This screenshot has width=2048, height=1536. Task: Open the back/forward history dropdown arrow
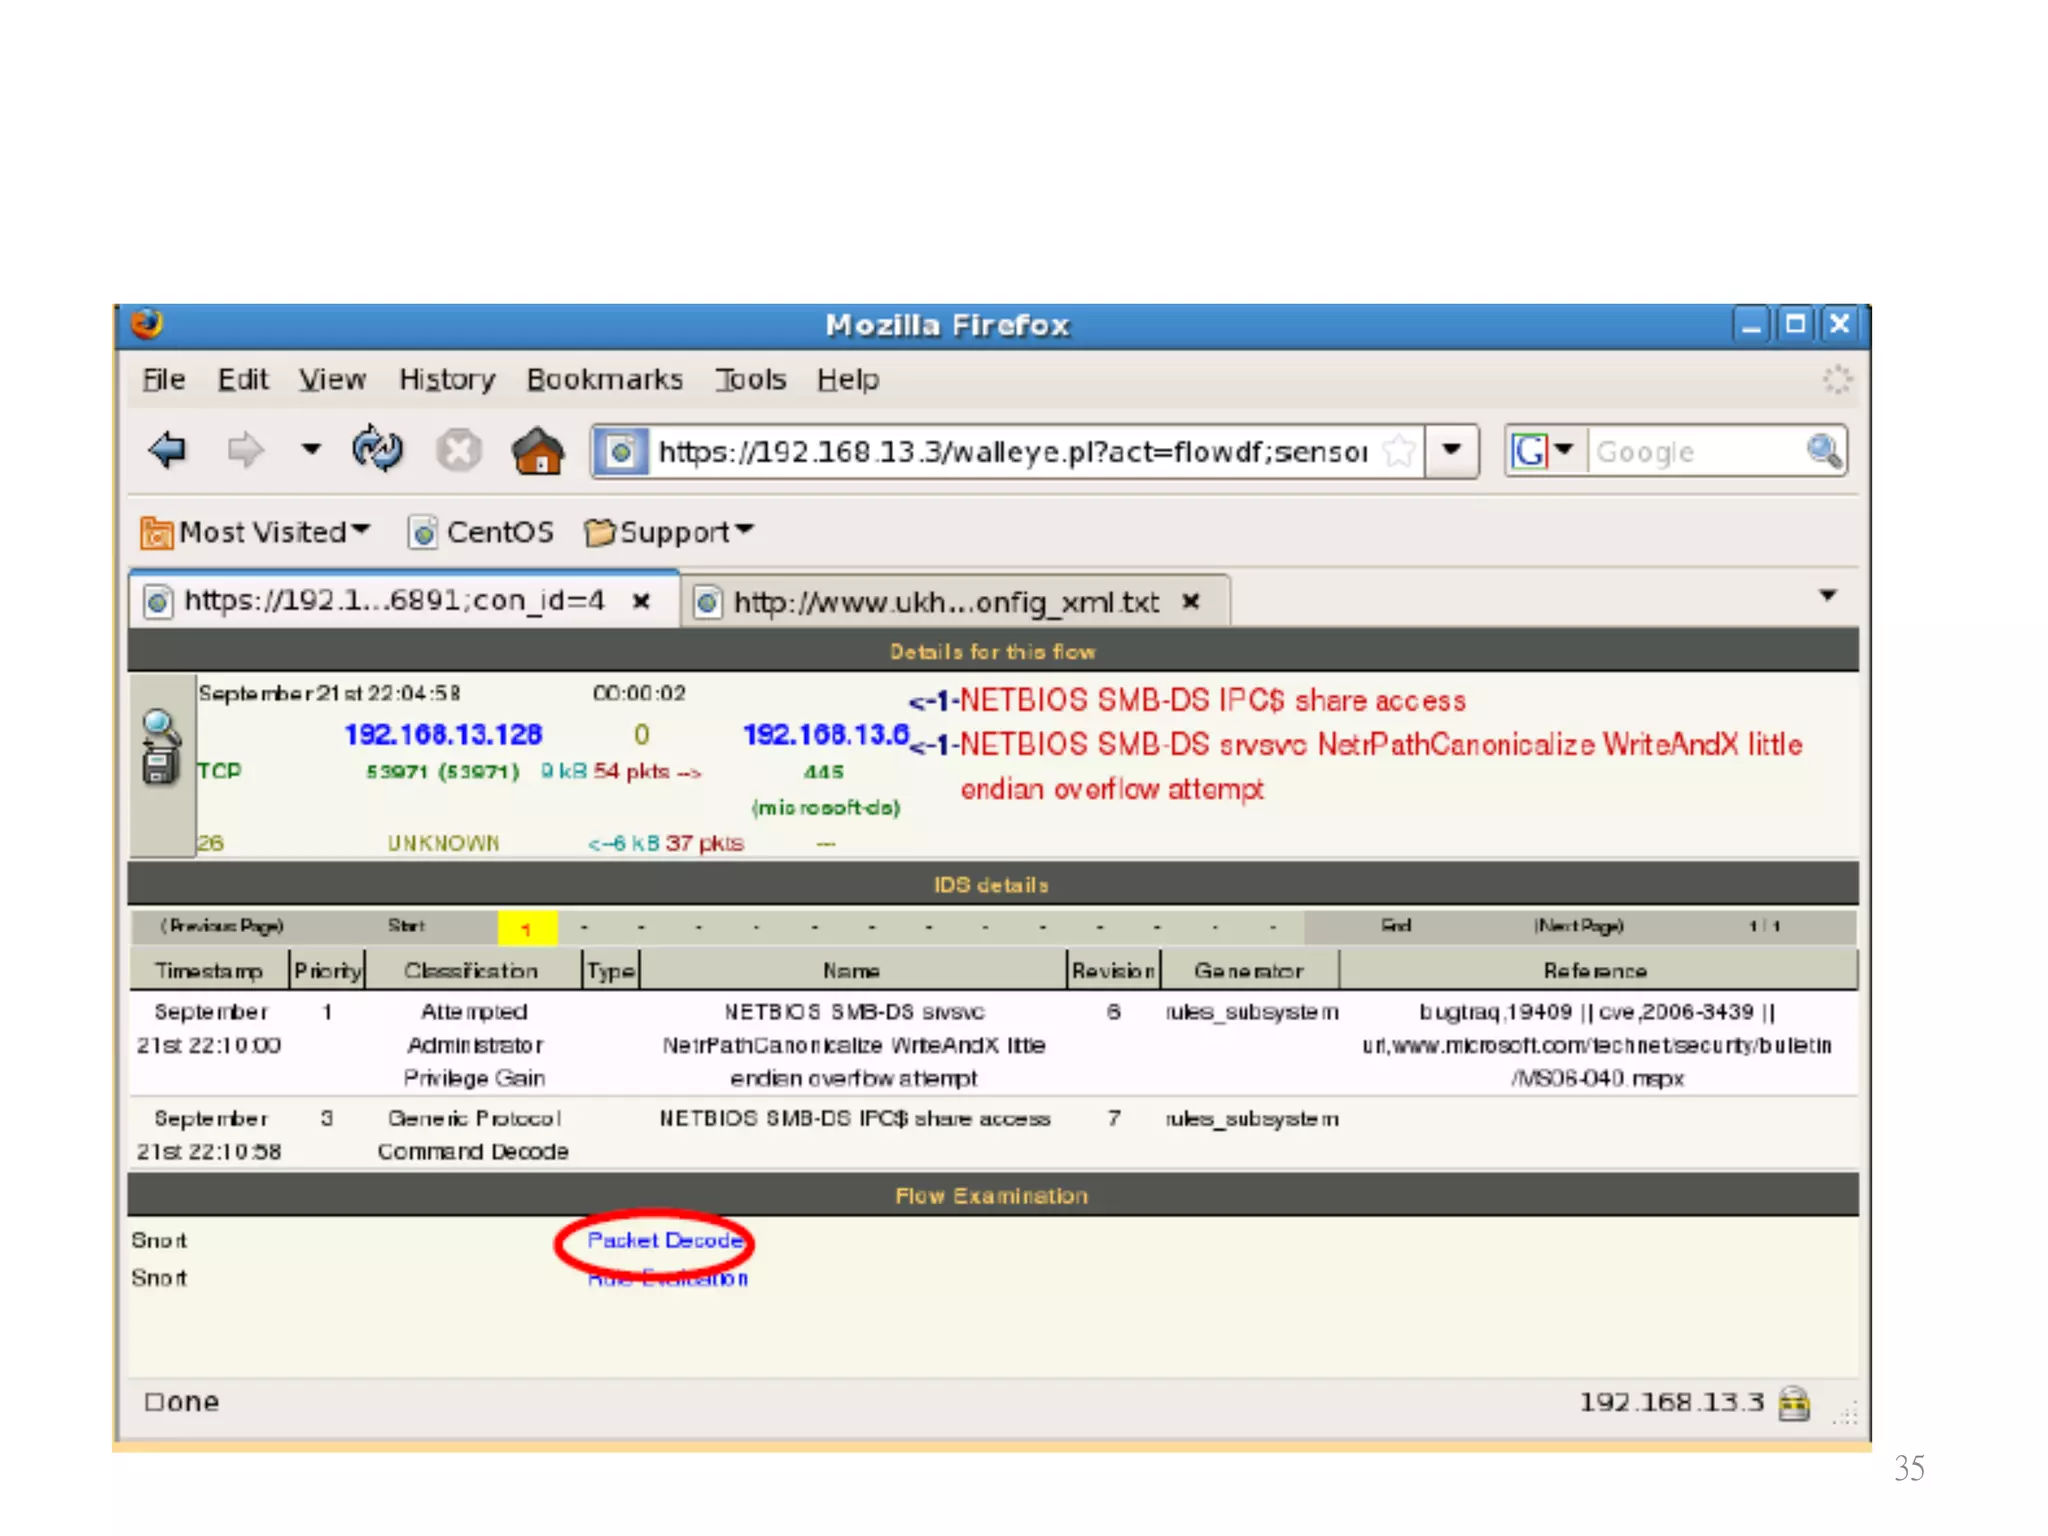point(311,449)
